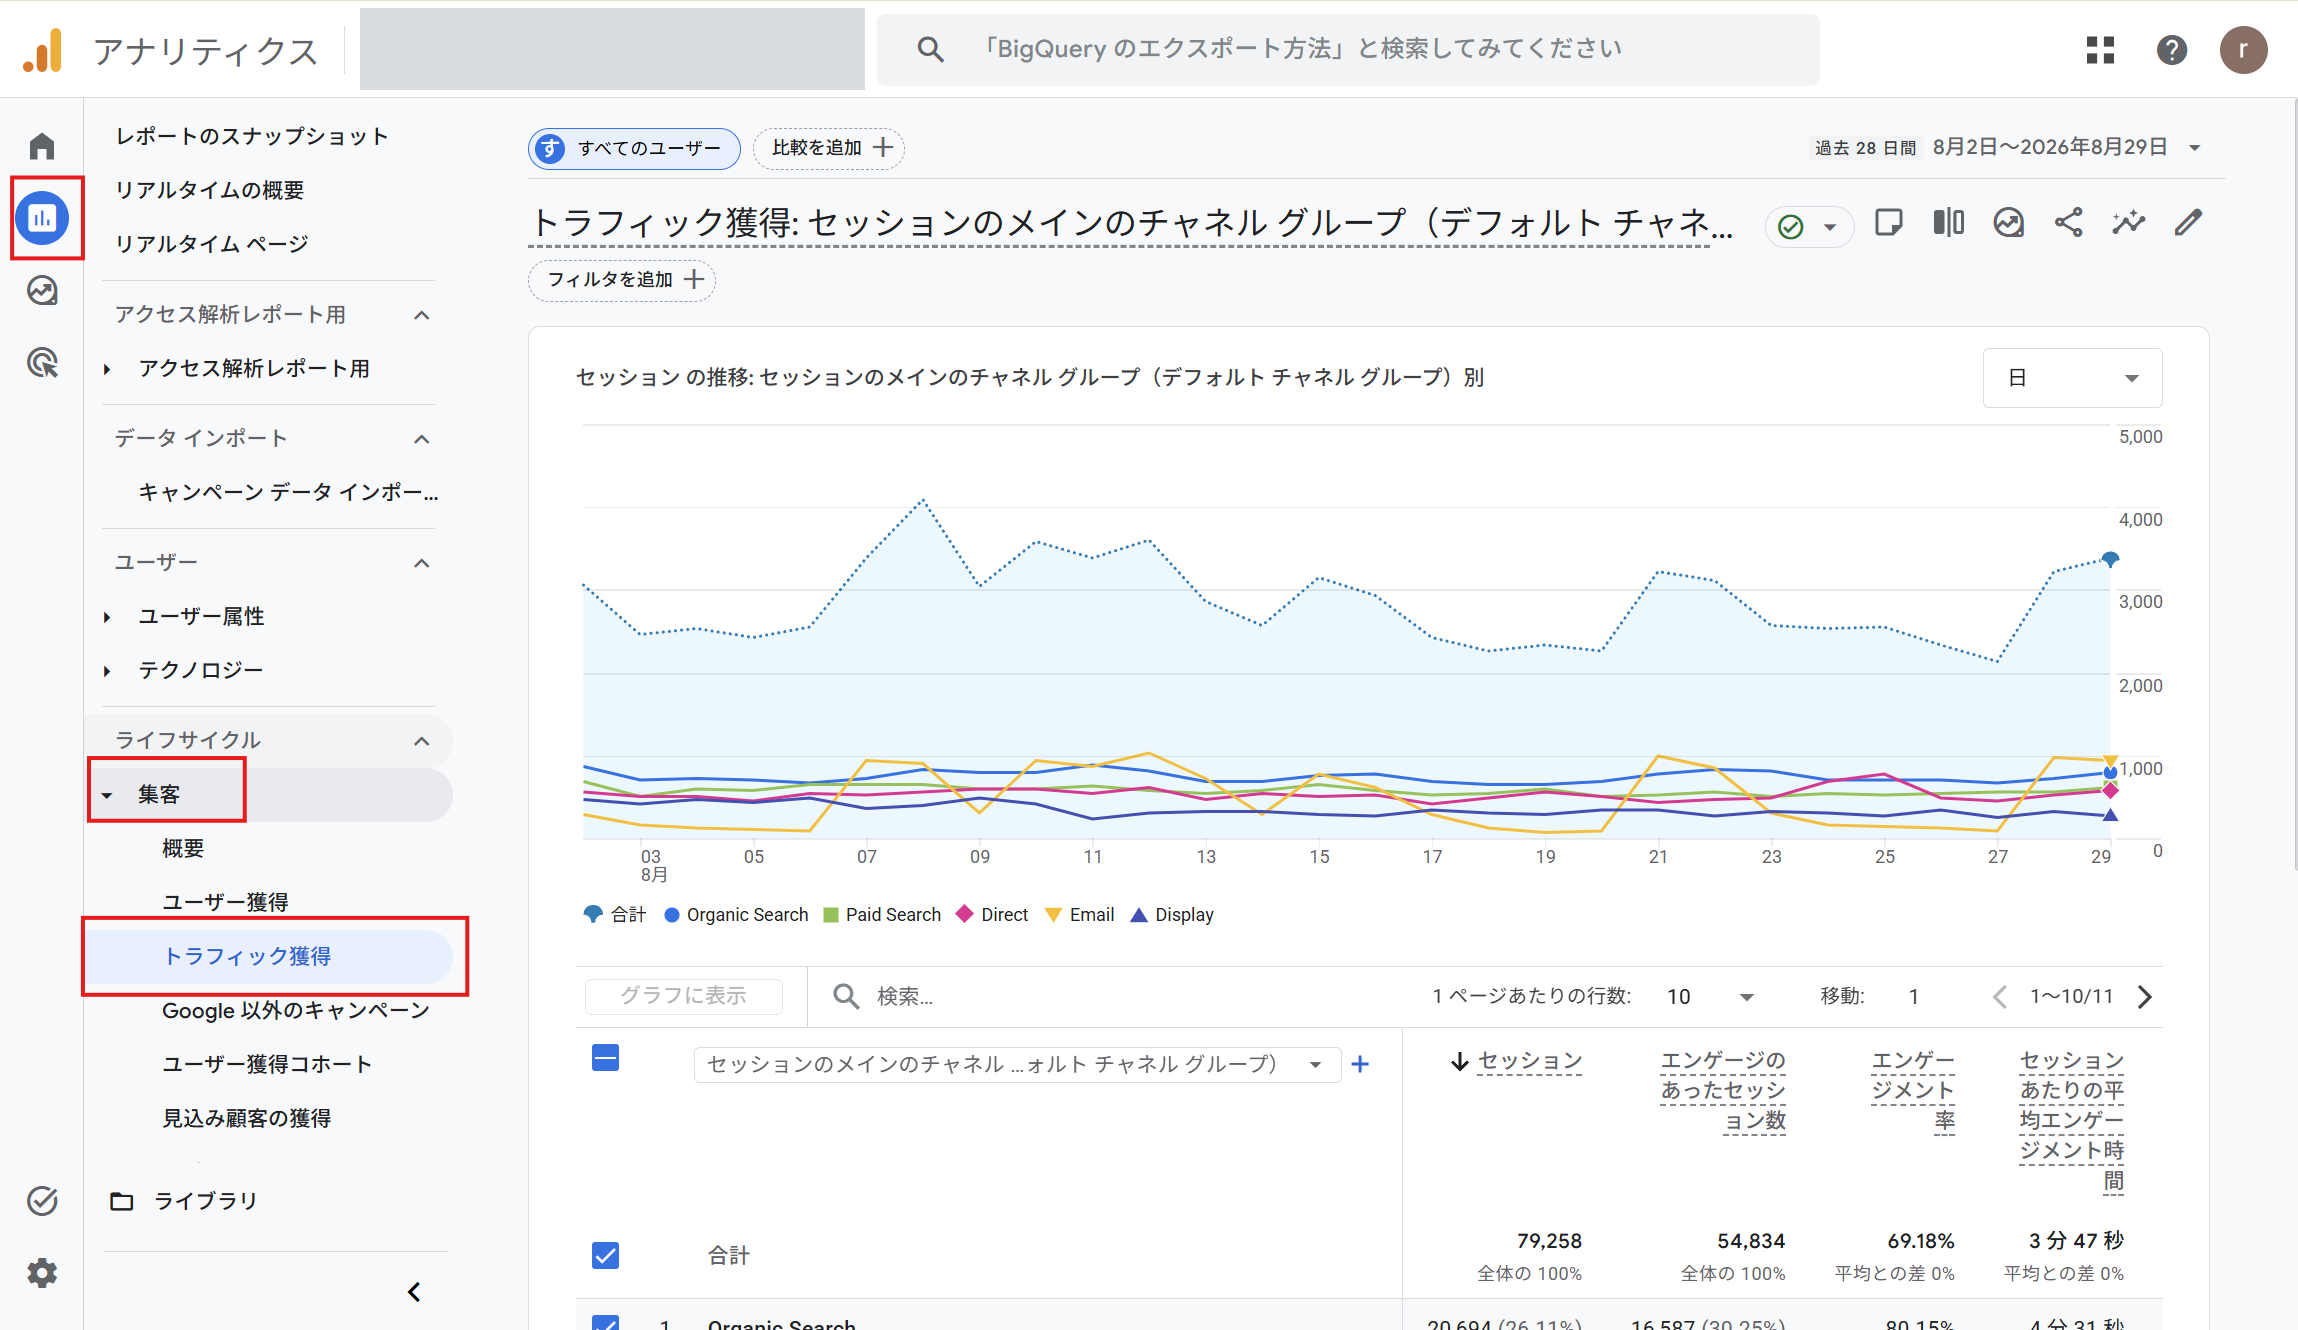Viewport: 2298px width, 1330px height.
Task: Open the account avatar 'r'
Action: [x=2244, y=50]
